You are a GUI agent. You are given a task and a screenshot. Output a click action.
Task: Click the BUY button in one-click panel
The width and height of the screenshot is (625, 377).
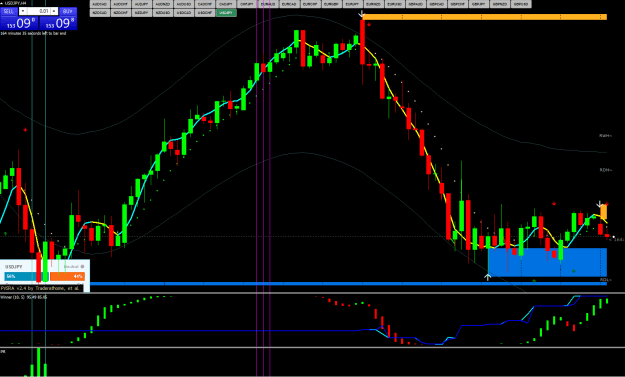(x=68, y=12)
